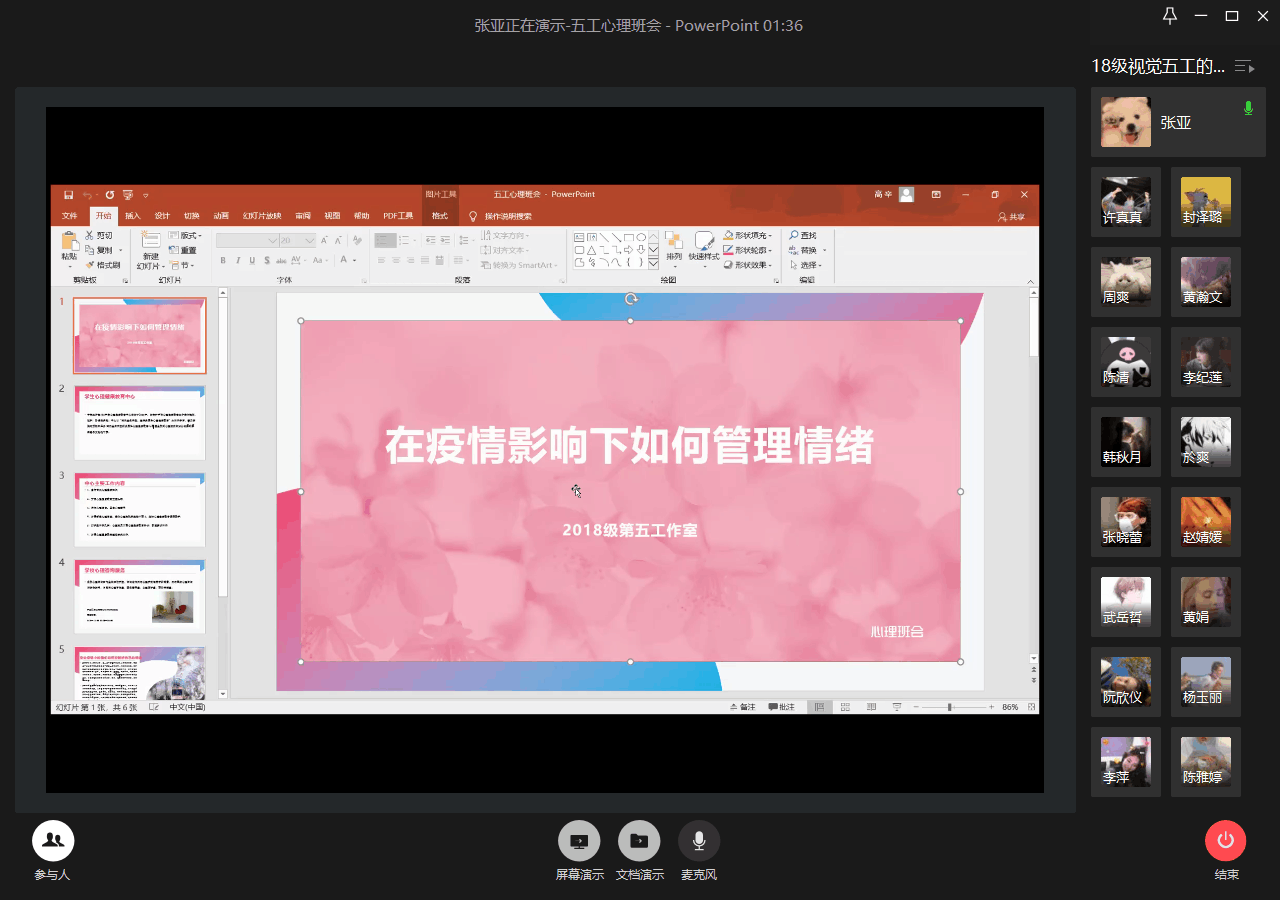Click the new slide icon
Screen dimensions: 1280x900
pyautogui.click(x=150, y=243)
